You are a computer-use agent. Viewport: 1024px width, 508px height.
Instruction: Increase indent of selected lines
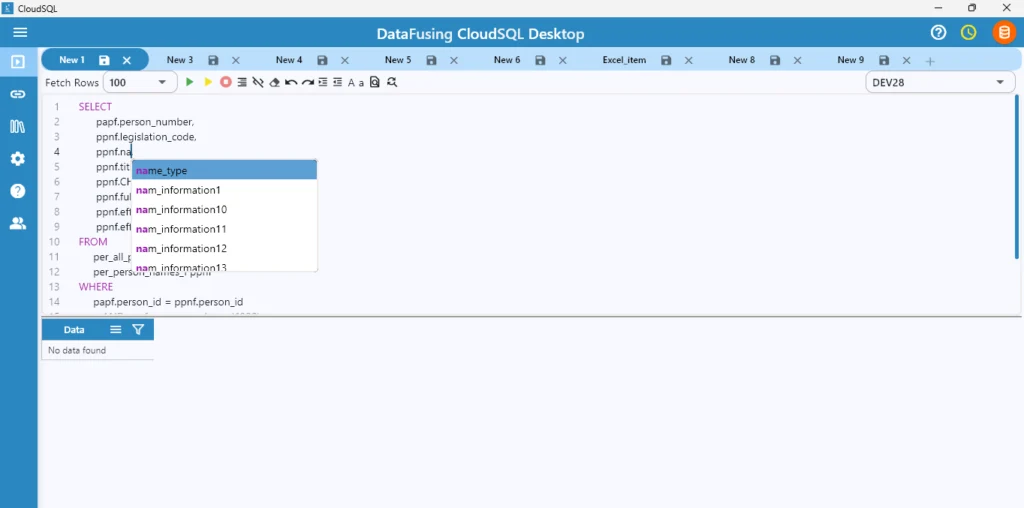click(x=323, y=82)
